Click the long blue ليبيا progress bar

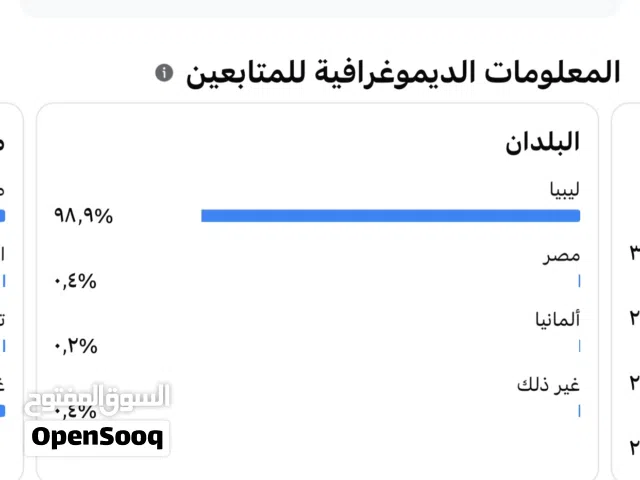click(x=390, y=215)
